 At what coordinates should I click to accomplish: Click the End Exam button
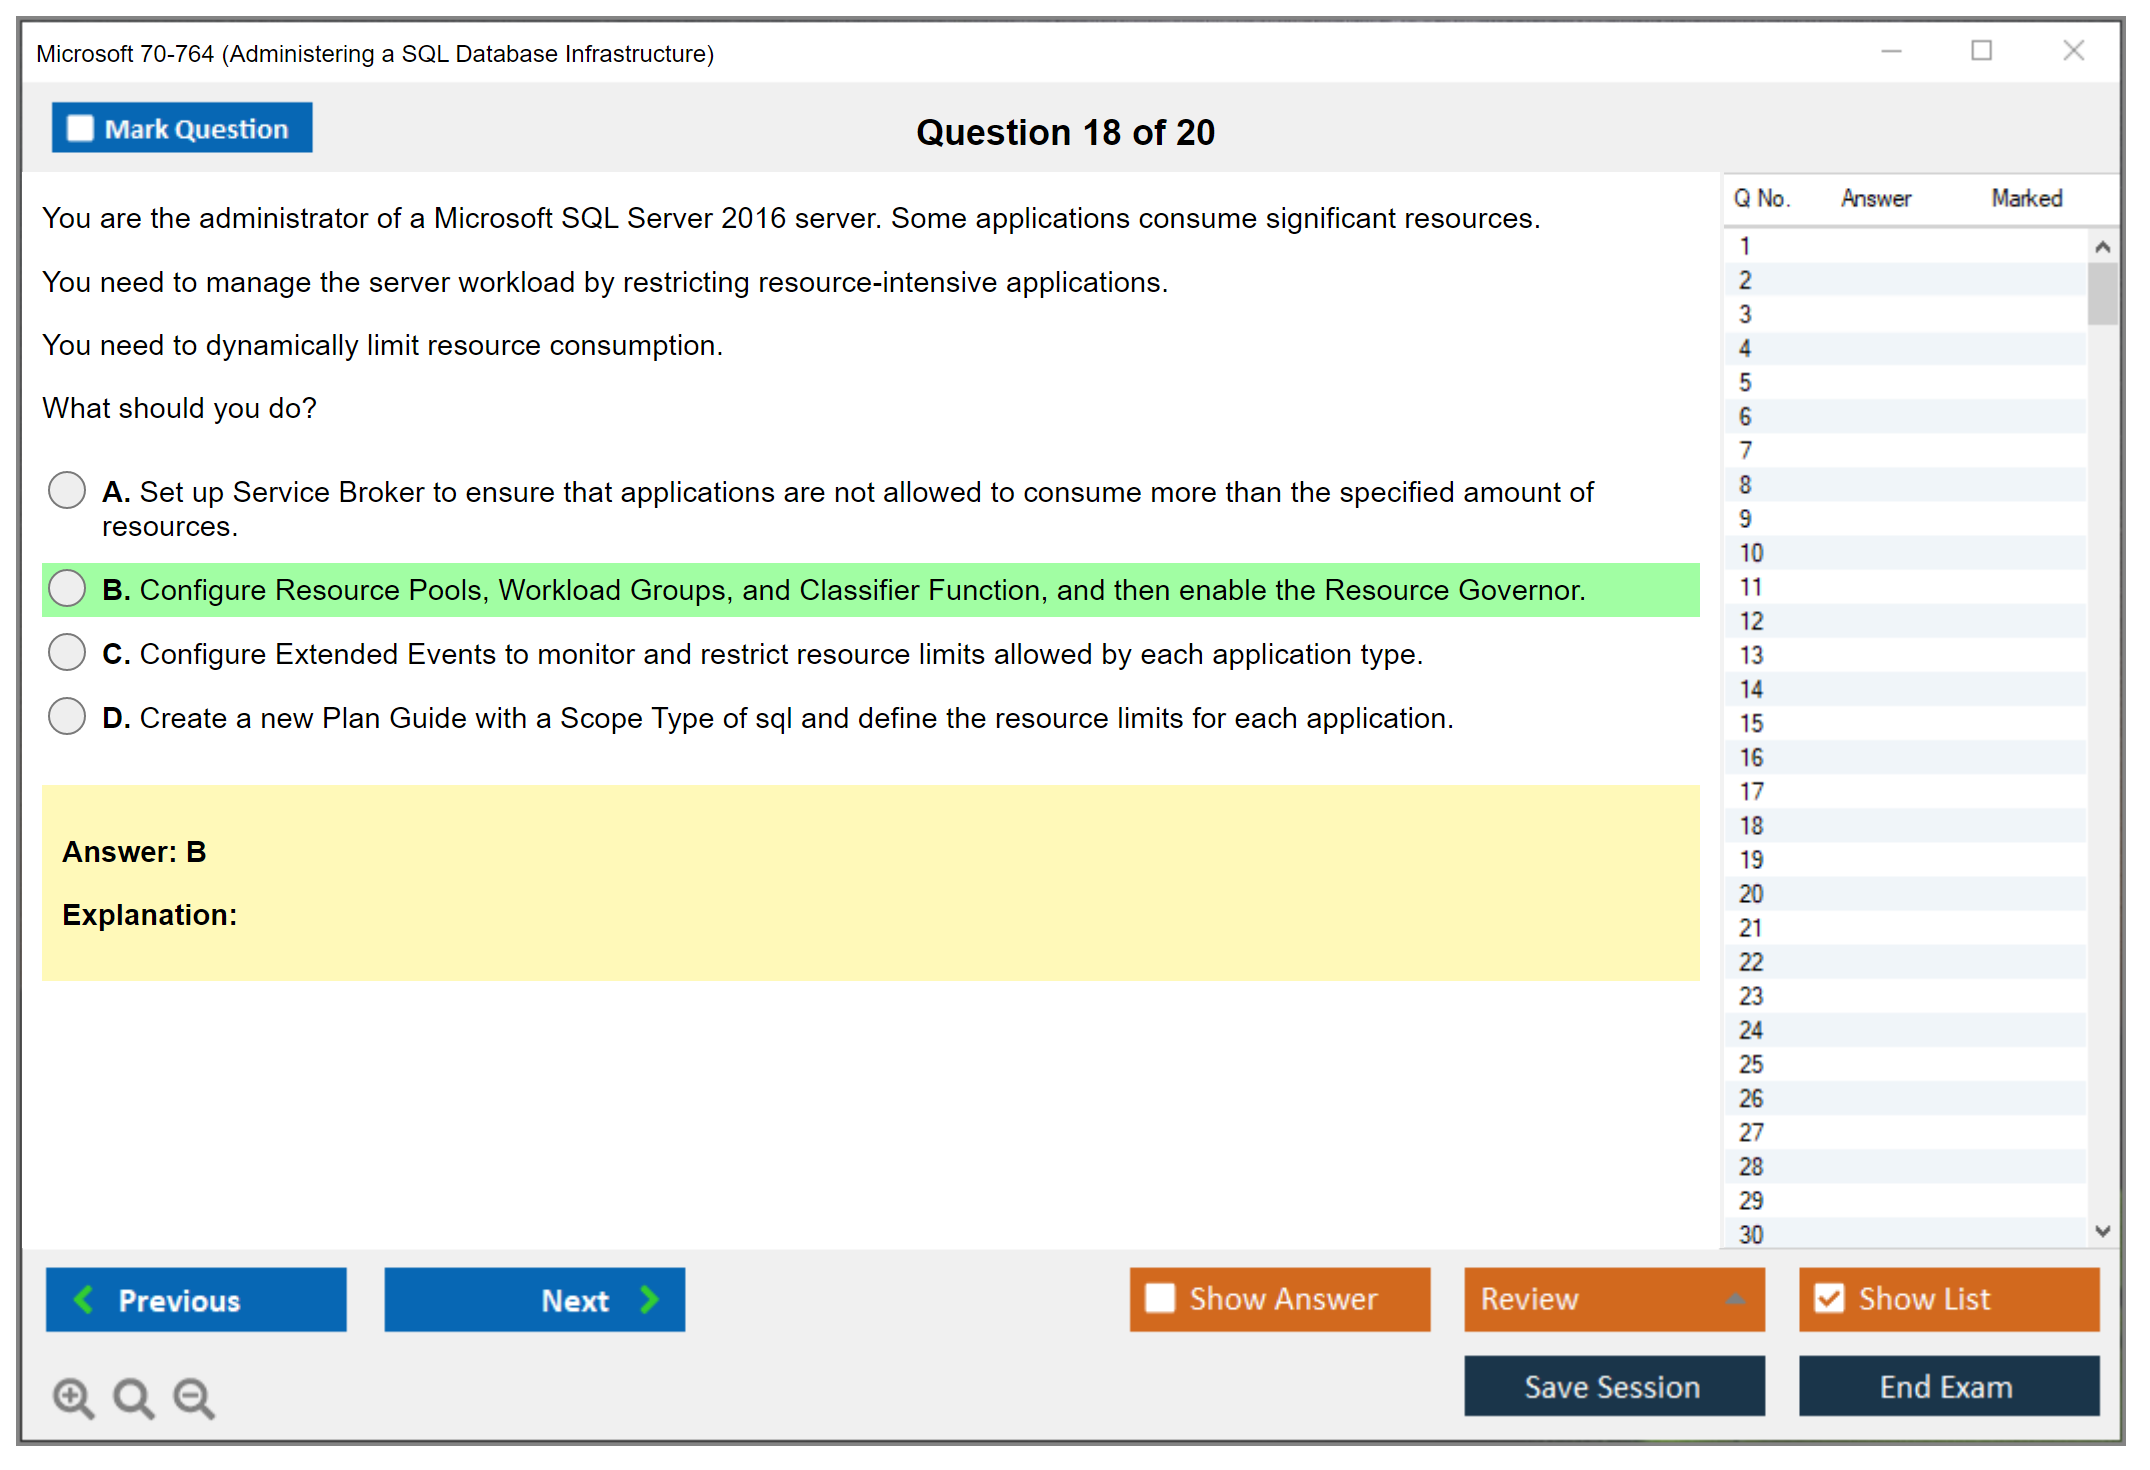click(1947, 1387)
